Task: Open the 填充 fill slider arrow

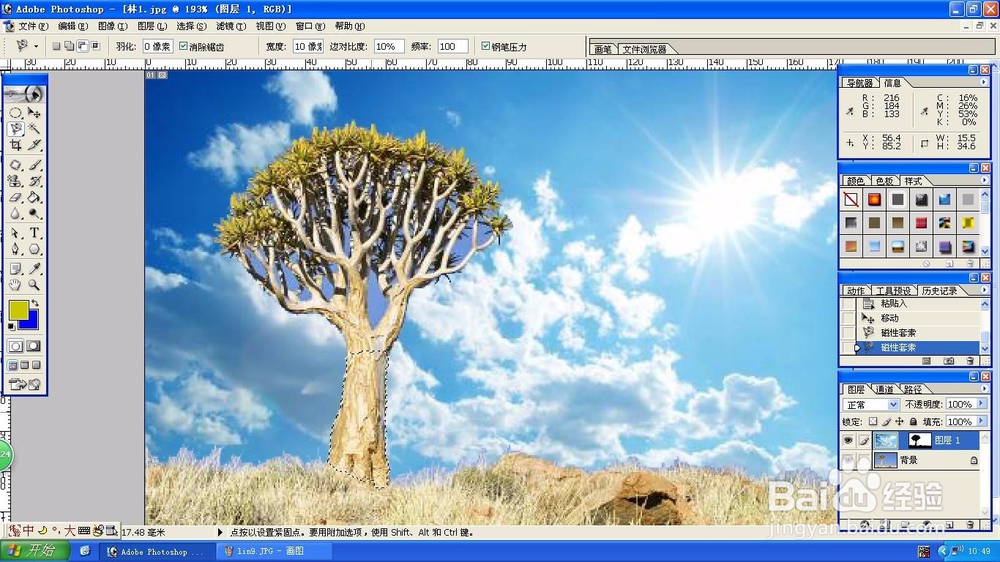Action: [982, 422]
